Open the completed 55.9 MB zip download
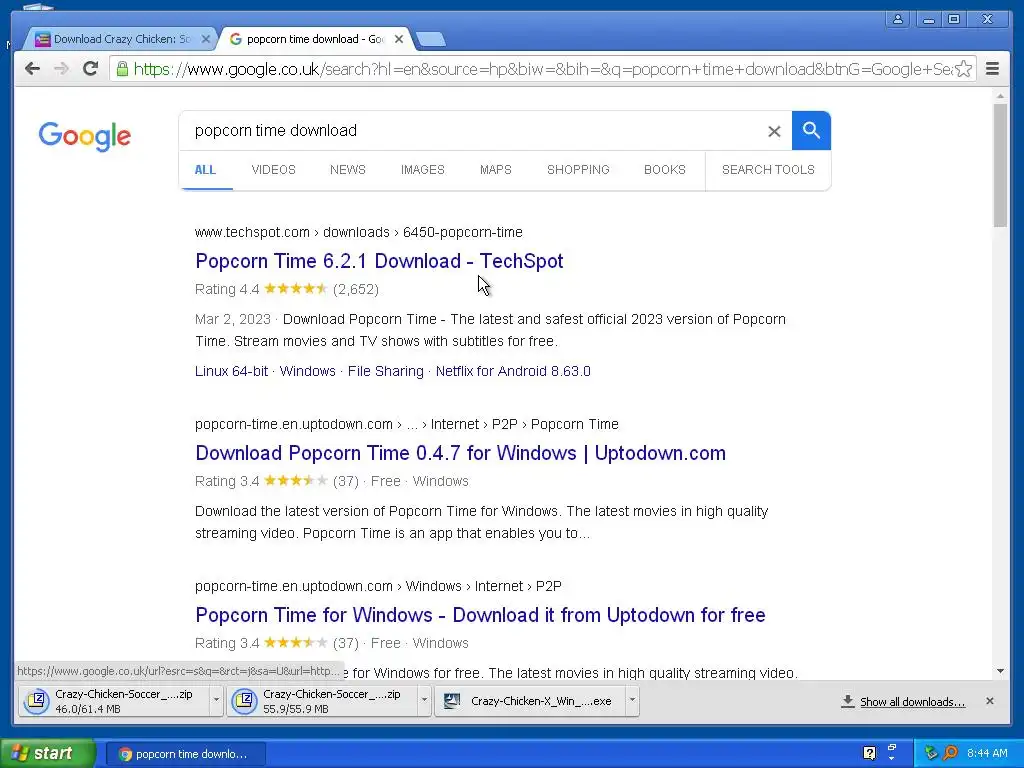Image resolution: width=1024 pixels, height=768 pixels. point(322,701)
